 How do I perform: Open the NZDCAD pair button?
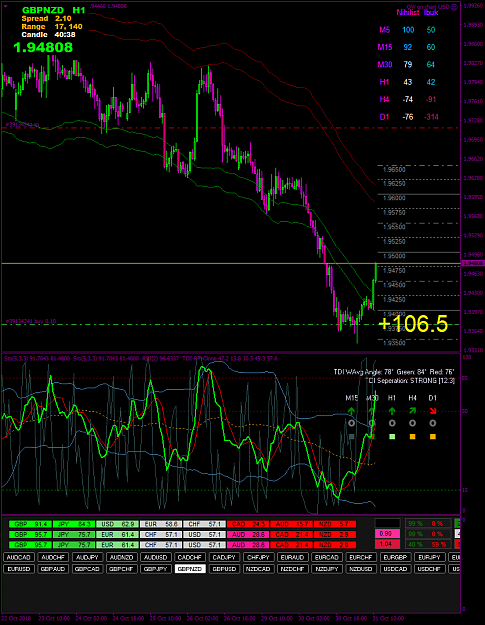point(259,569)
